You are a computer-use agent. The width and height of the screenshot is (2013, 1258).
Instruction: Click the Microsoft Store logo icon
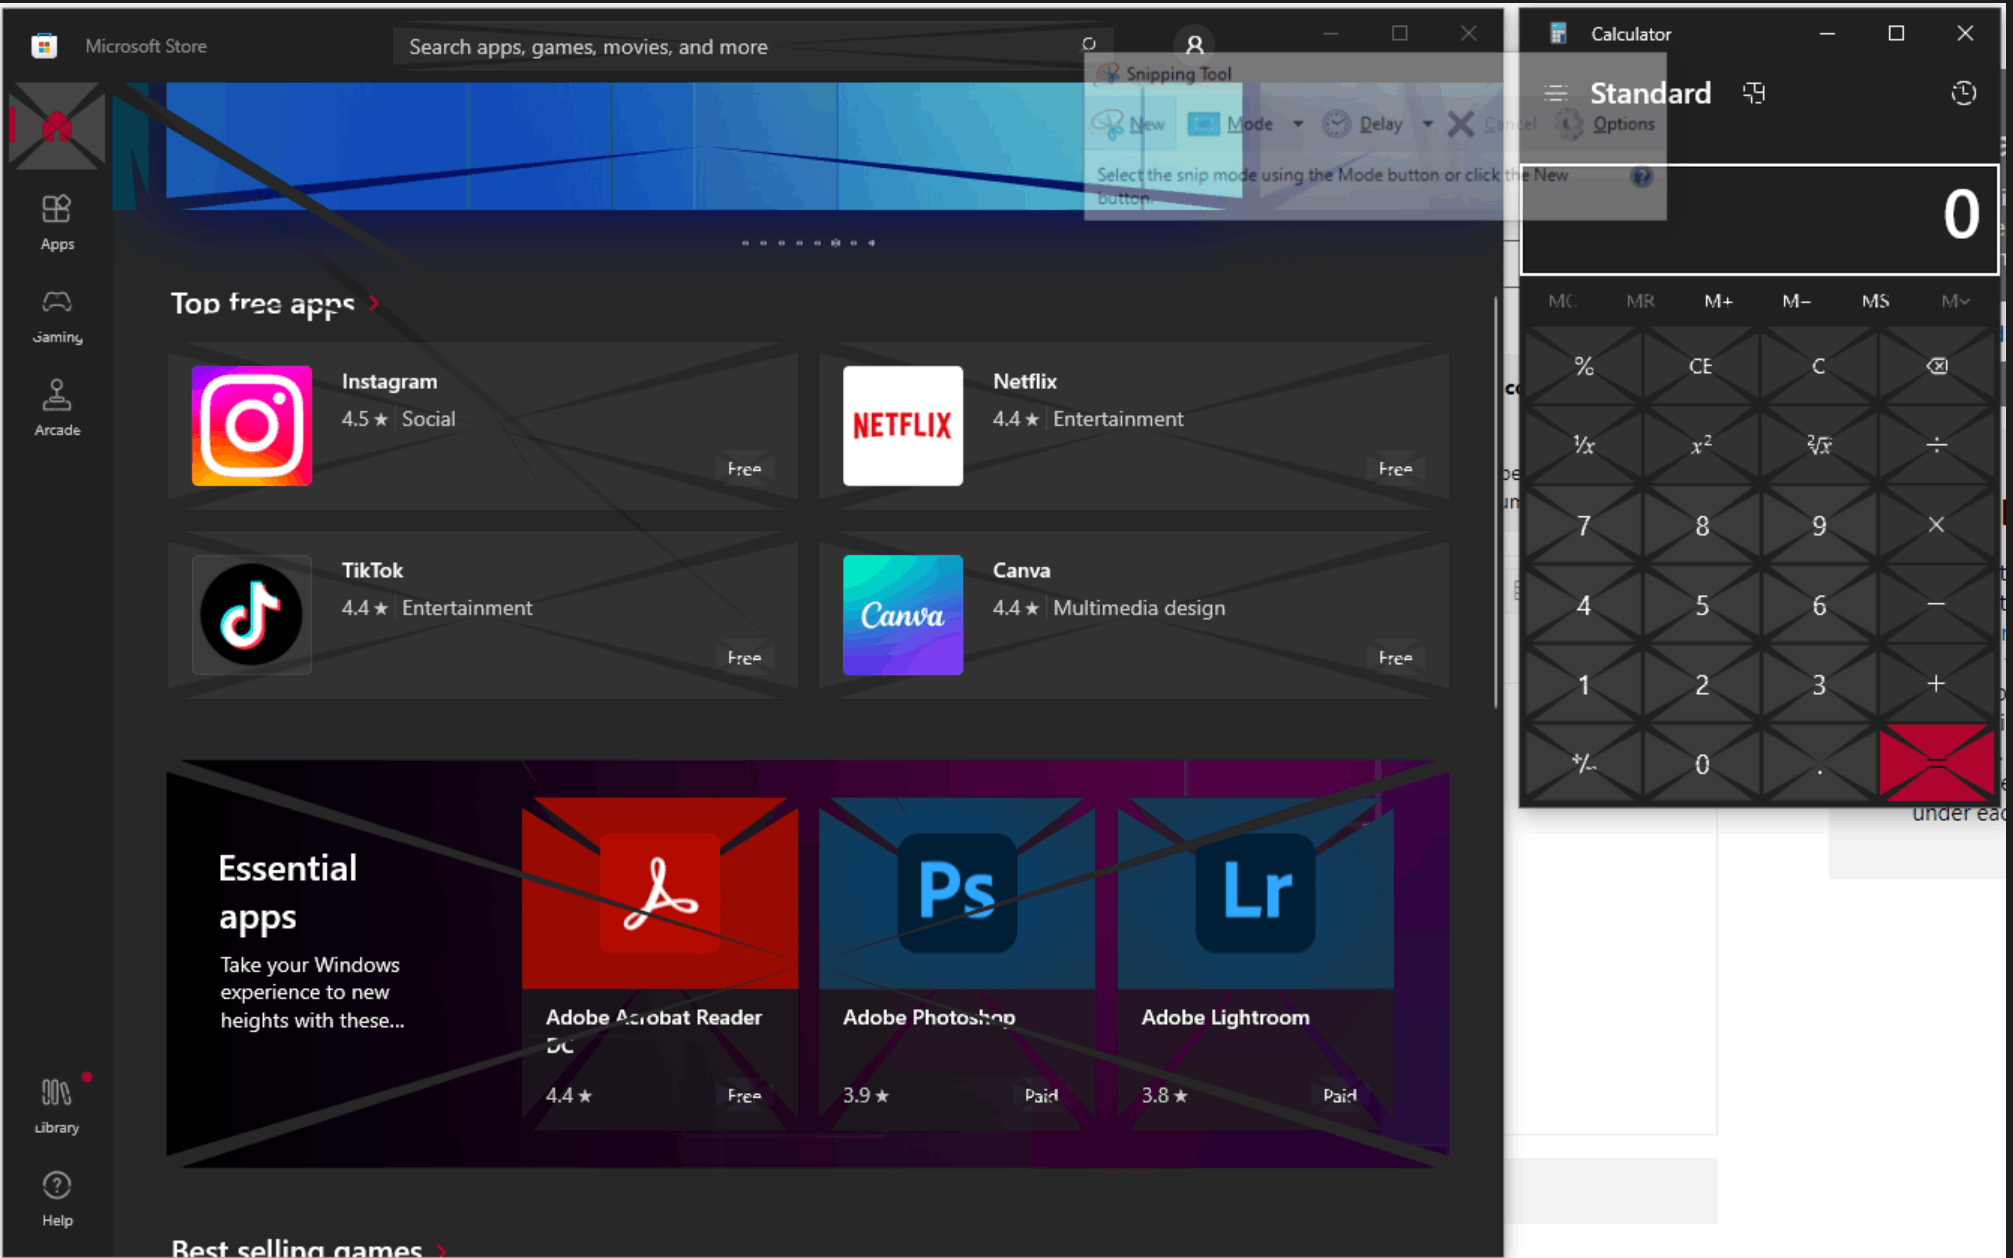pyautogui.click(x=44, y=46)
